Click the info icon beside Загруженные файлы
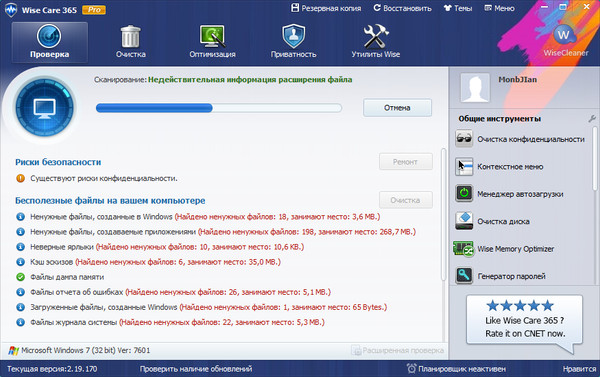This screenshot has width=600, height=377. coord(20,307)
